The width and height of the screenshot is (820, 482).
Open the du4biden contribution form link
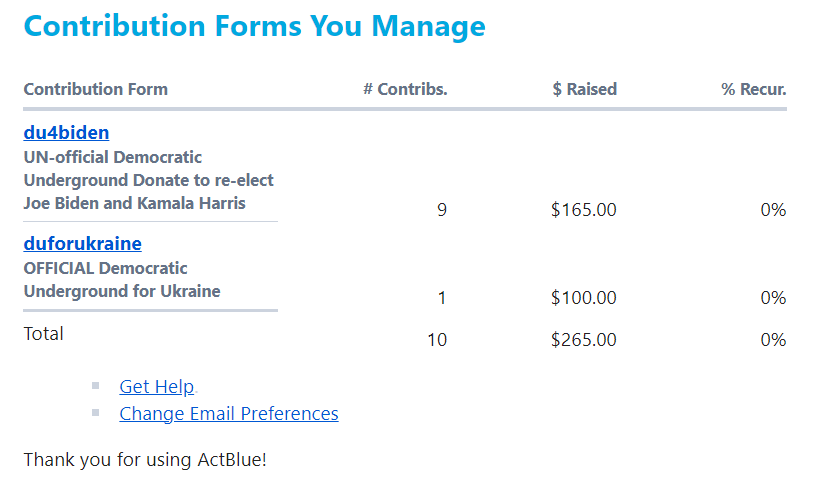[x=66, y=133]
